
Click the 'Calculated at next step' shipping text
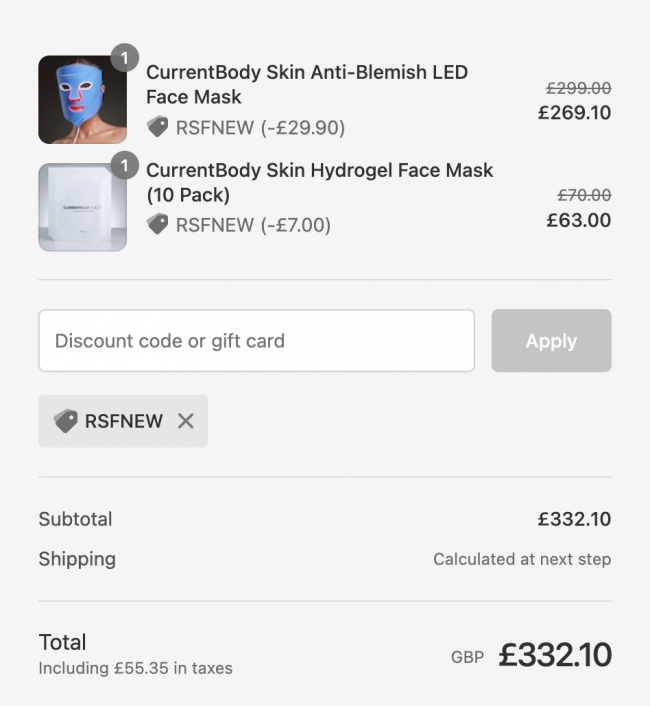click(x=521, y=559)
